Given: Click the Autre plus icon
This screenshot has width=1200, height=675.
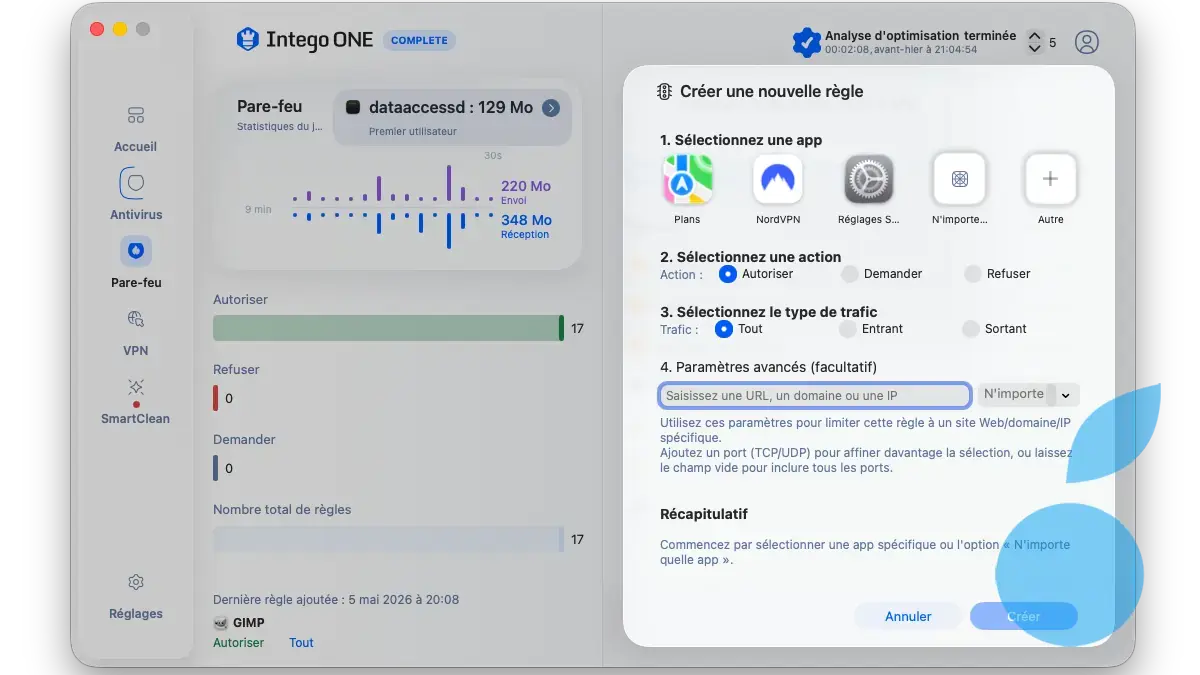Looking at the screenshot, I should (1050, 179).
